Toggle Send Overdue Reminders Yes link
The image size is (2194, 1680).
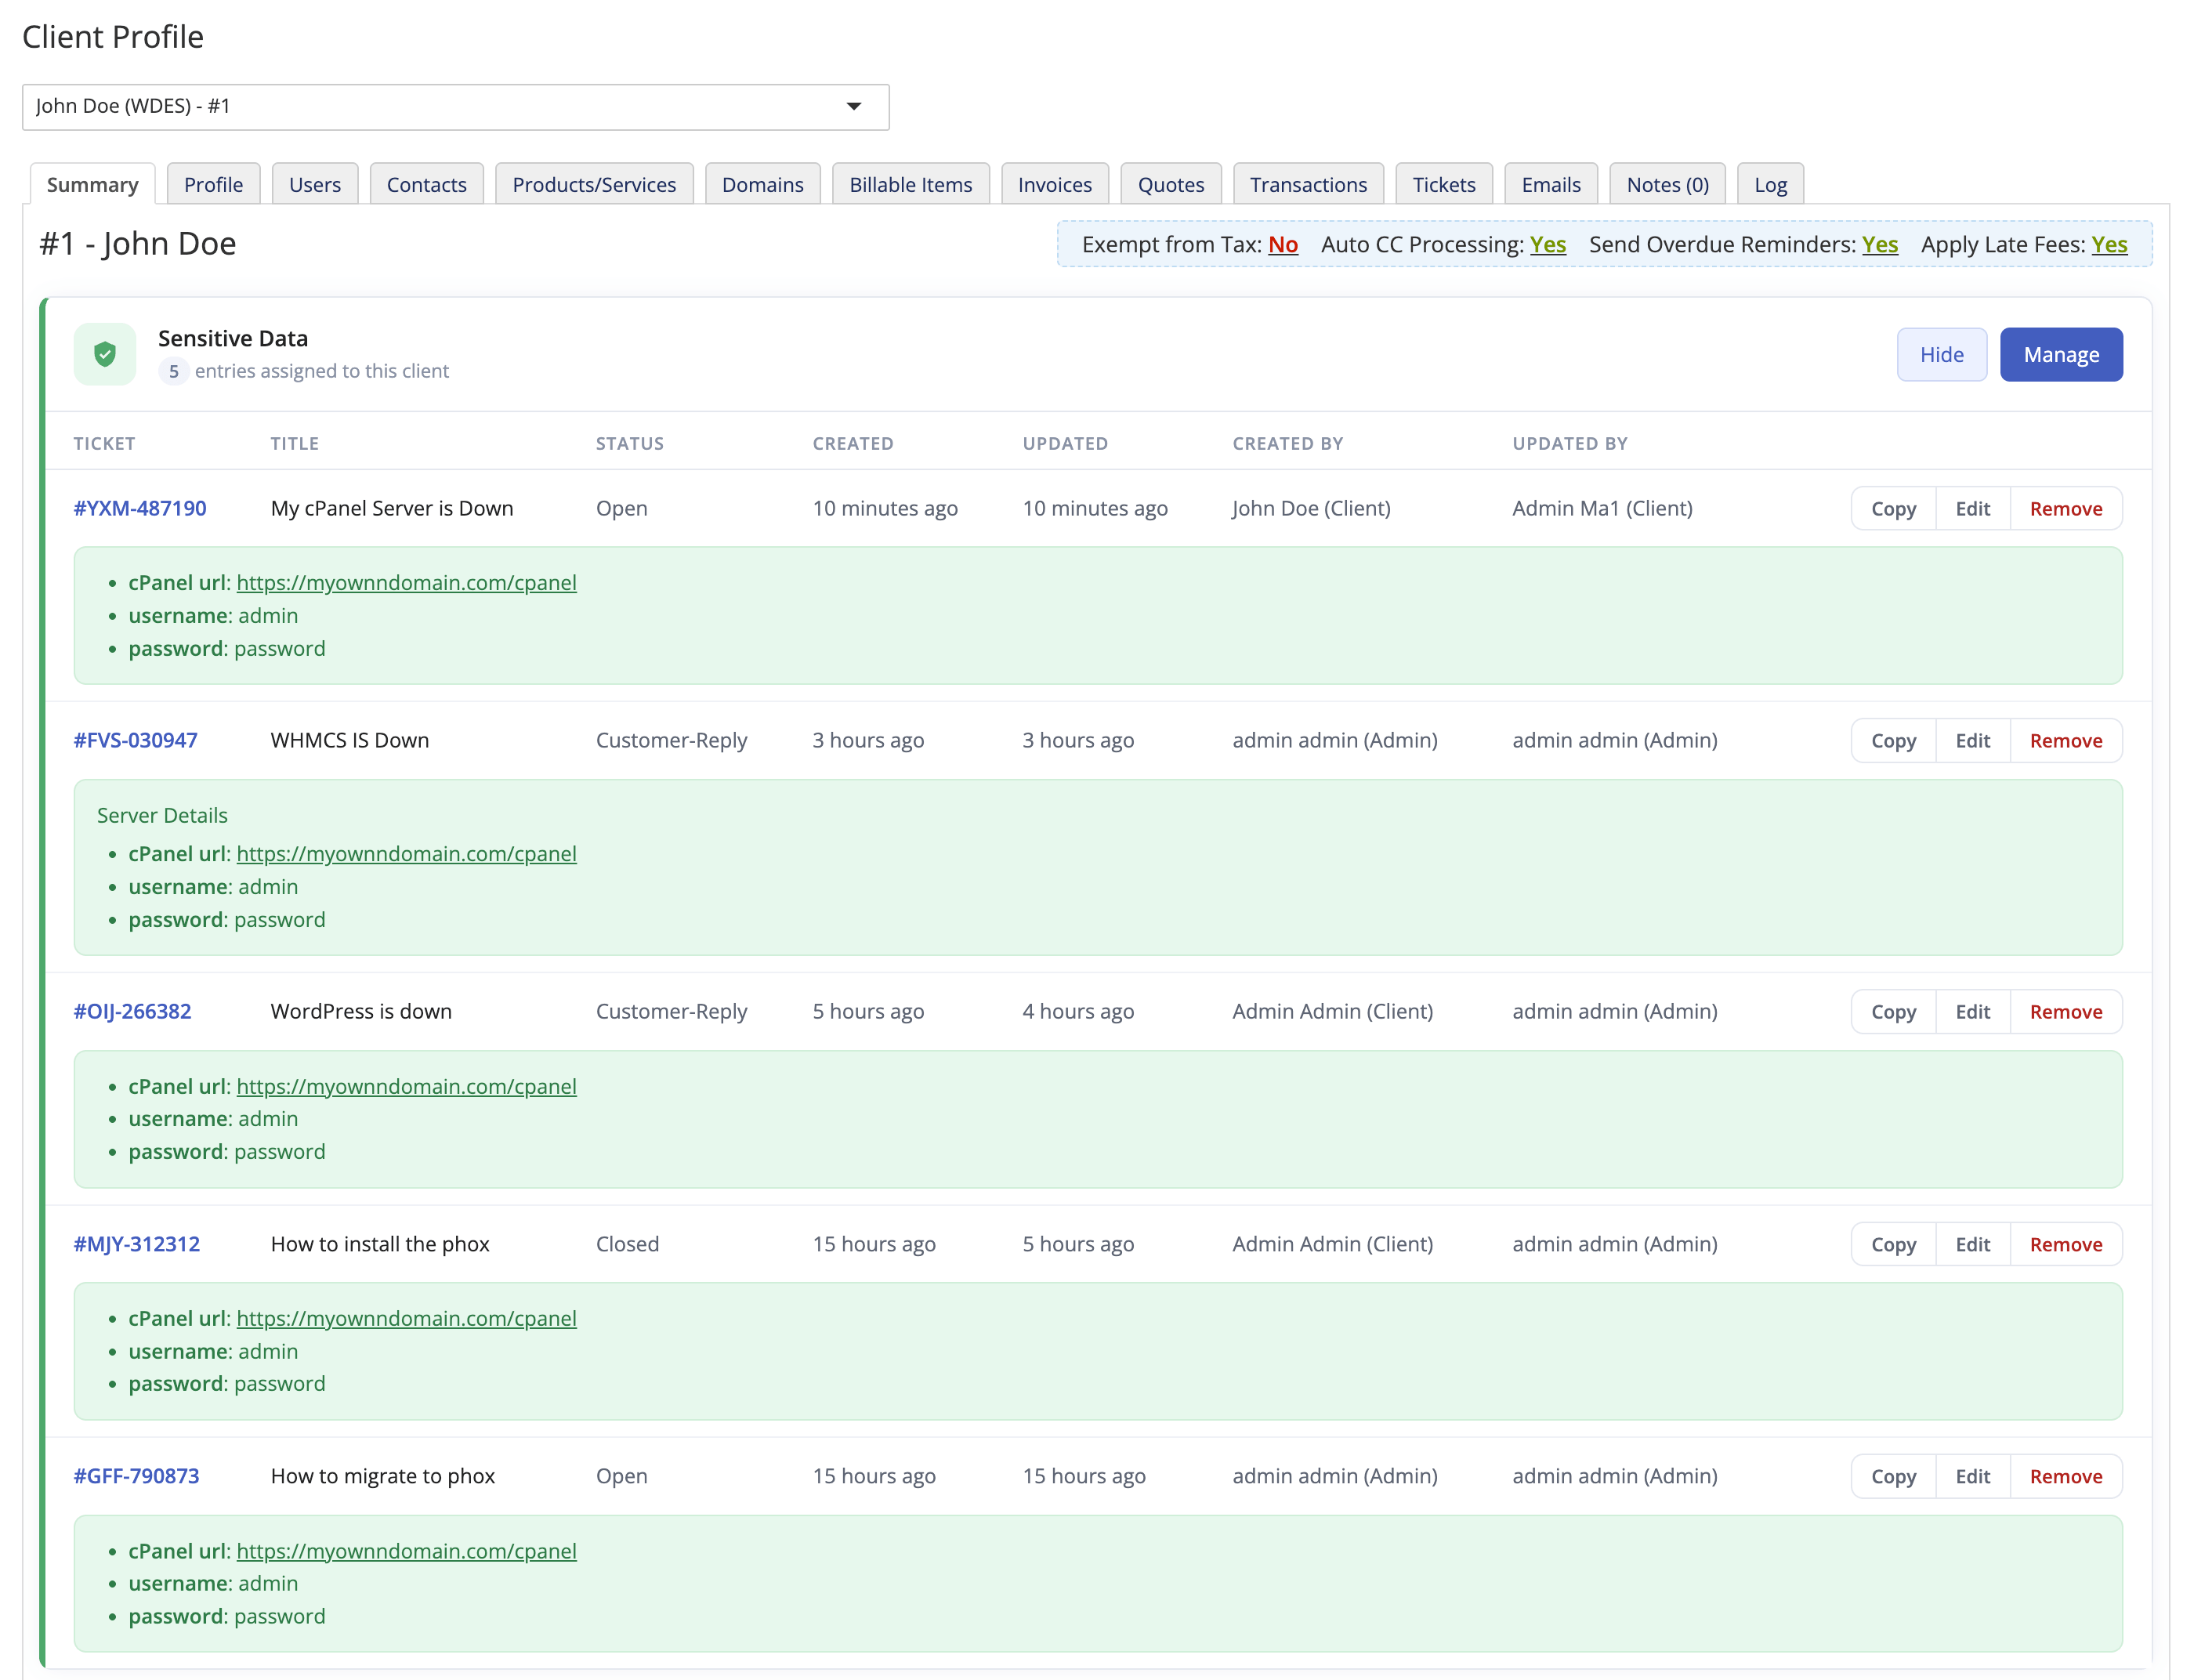(x=1880, y=245)
